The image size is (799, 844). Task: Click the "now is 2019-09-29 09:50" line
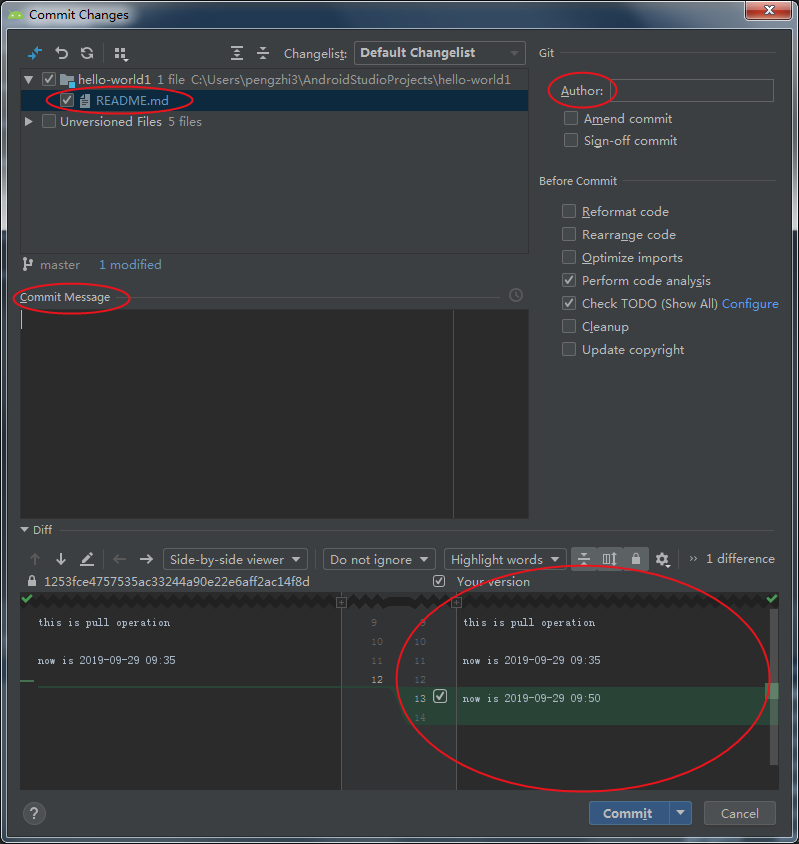coord(531,698)
